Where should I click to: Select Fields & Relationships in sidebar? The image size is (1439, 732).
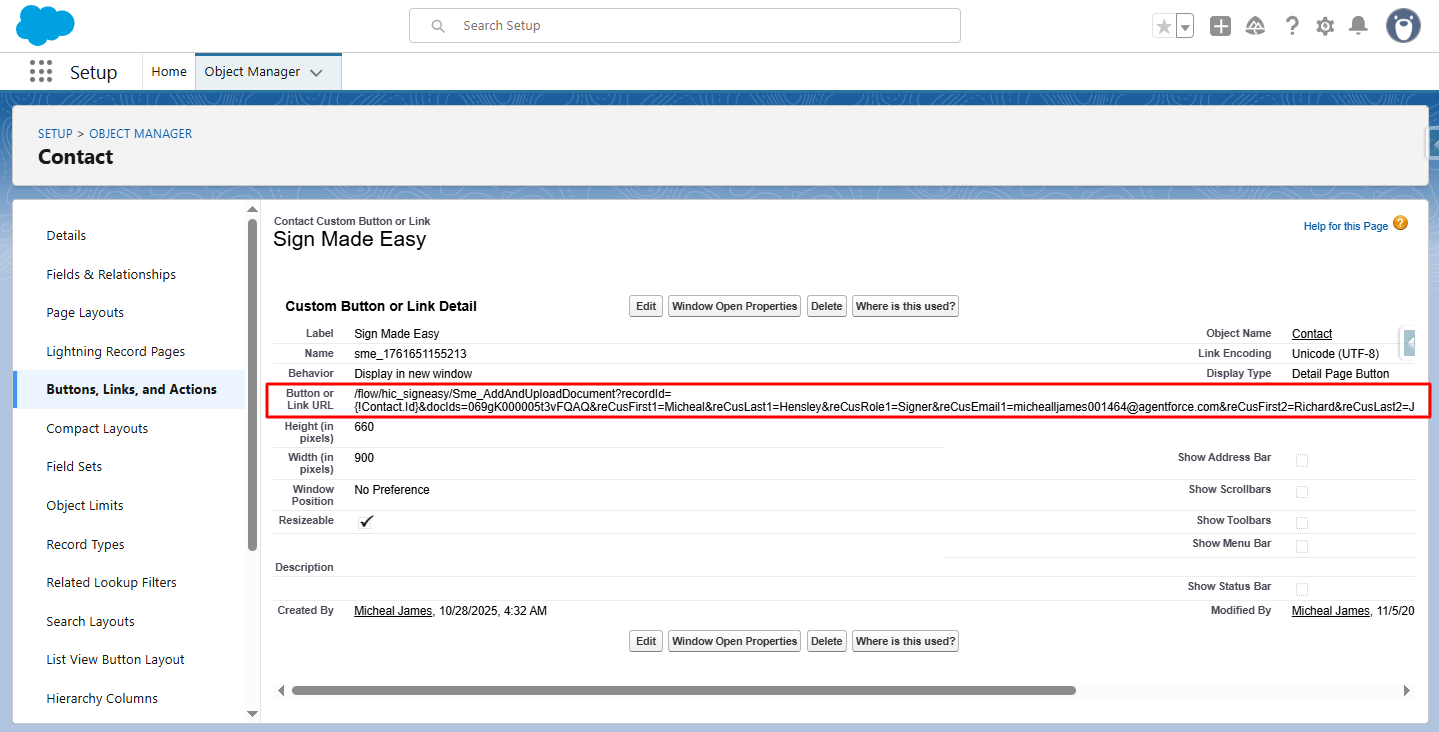(111, 274)
